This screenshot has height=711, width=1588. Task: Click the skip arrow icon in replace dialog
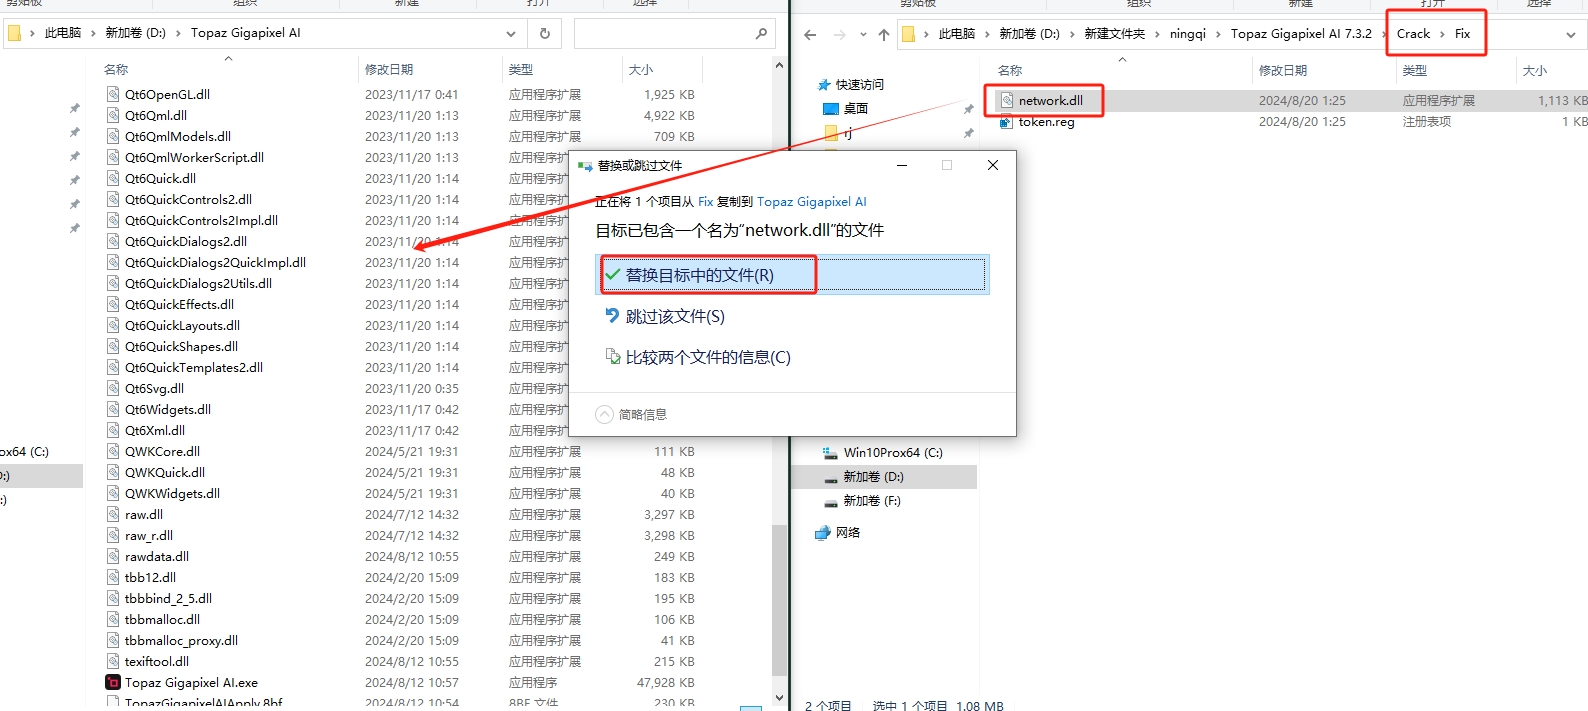[x=613, y=315]
